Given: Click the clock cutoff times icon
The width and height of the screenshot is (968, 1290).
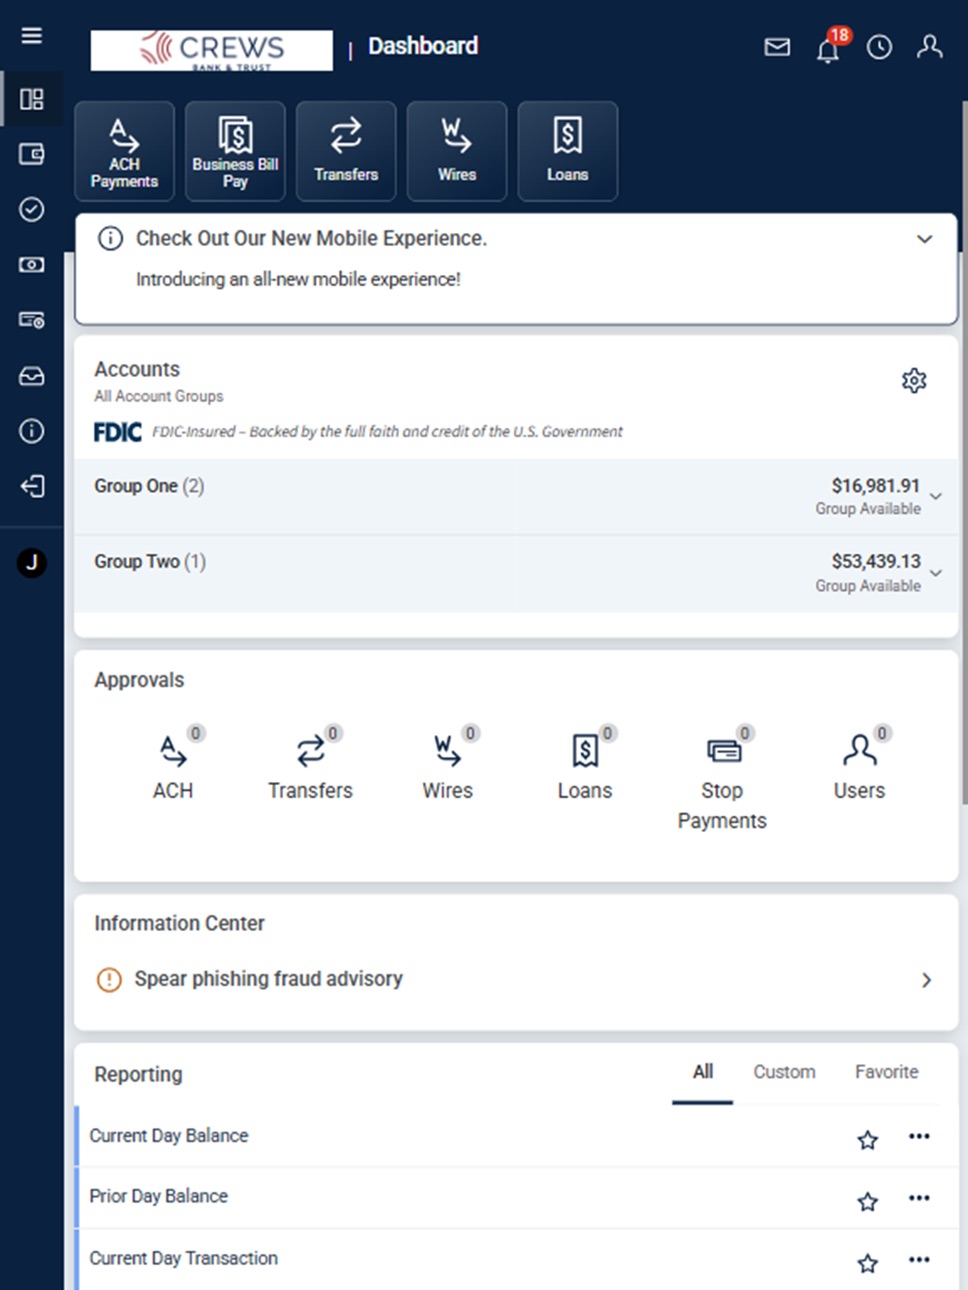Looking at the screenshot, I should click(x=879, y=47).
